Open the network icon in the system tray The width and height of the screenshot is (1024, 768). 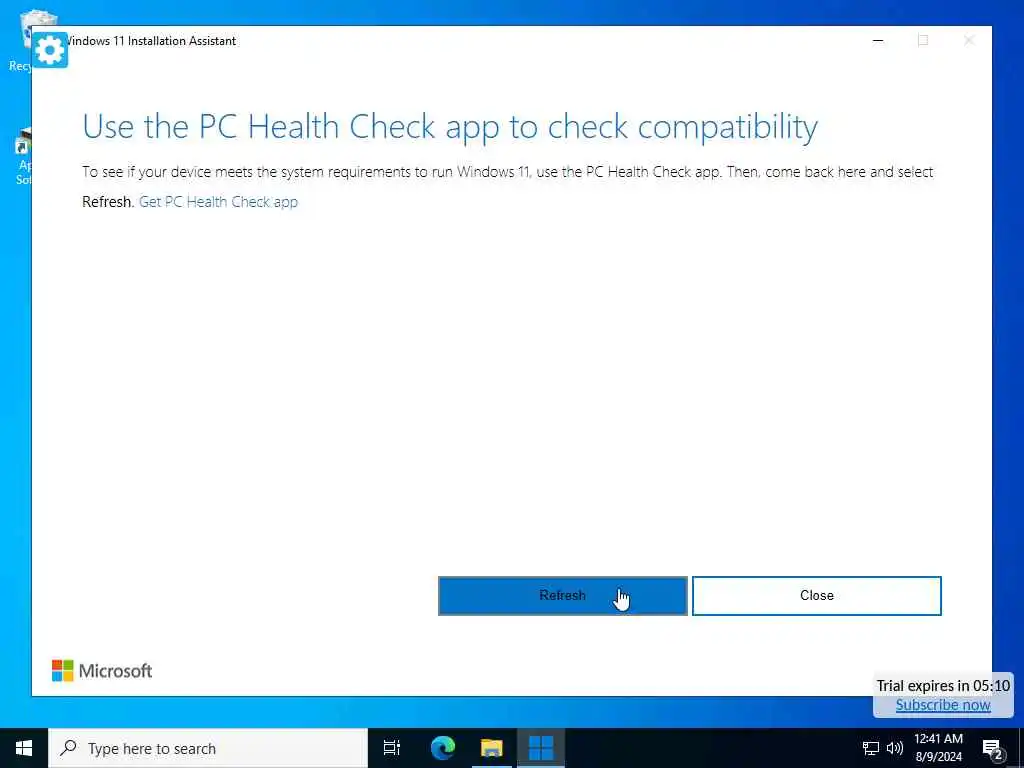[x=871, y=748]
